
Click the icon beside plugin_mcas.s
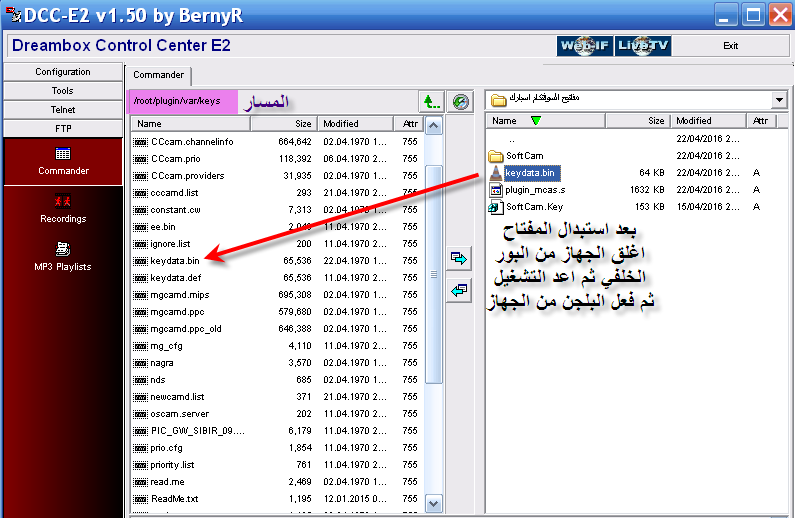point(495,190)
